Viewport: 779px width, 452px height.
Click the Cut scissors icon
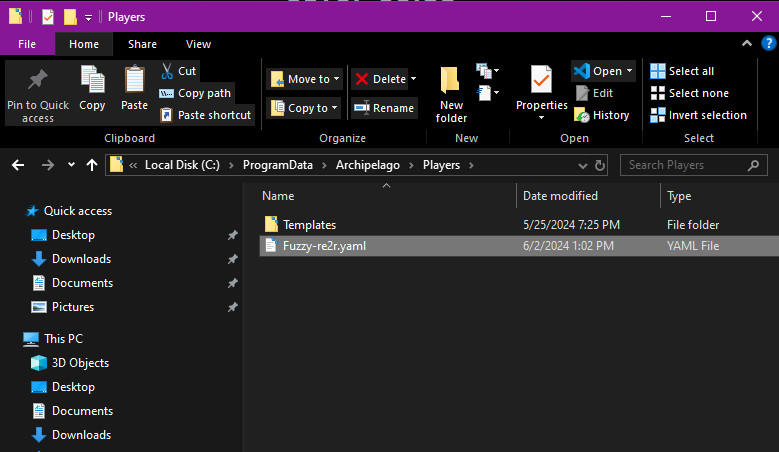tap(167, 71)
